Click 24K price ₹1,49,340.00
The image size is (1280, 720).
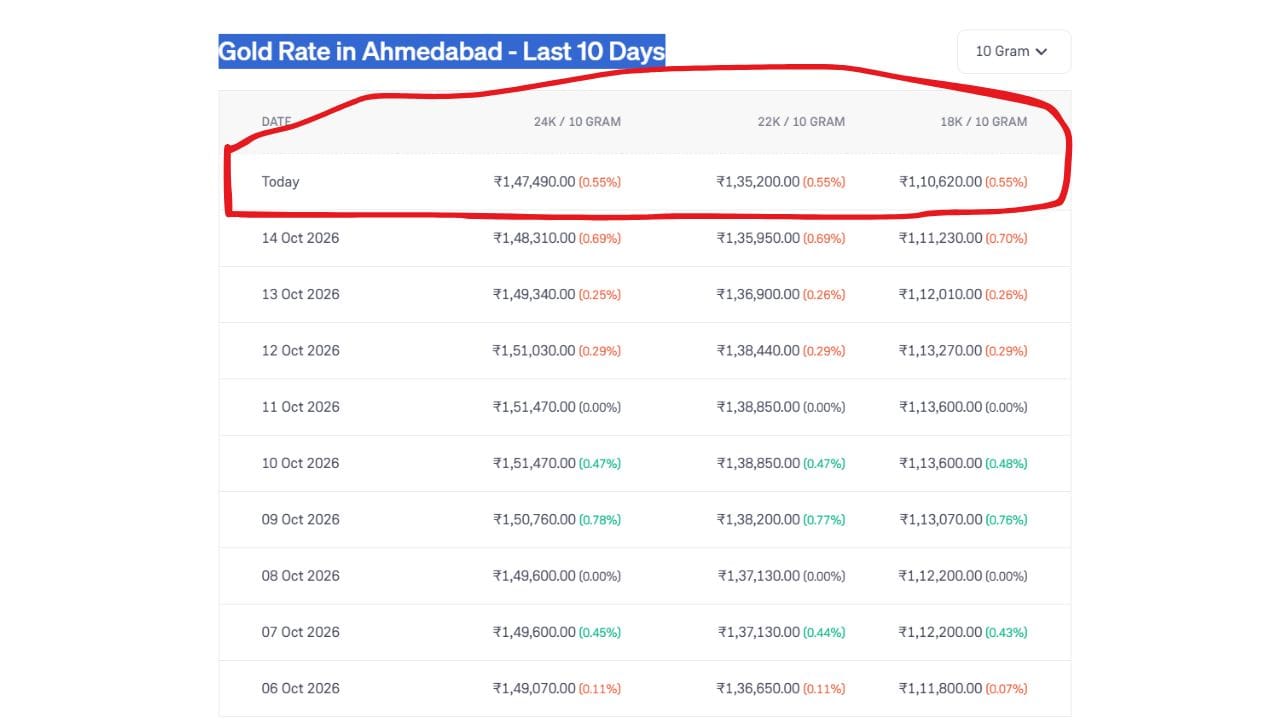coord(534,294)
